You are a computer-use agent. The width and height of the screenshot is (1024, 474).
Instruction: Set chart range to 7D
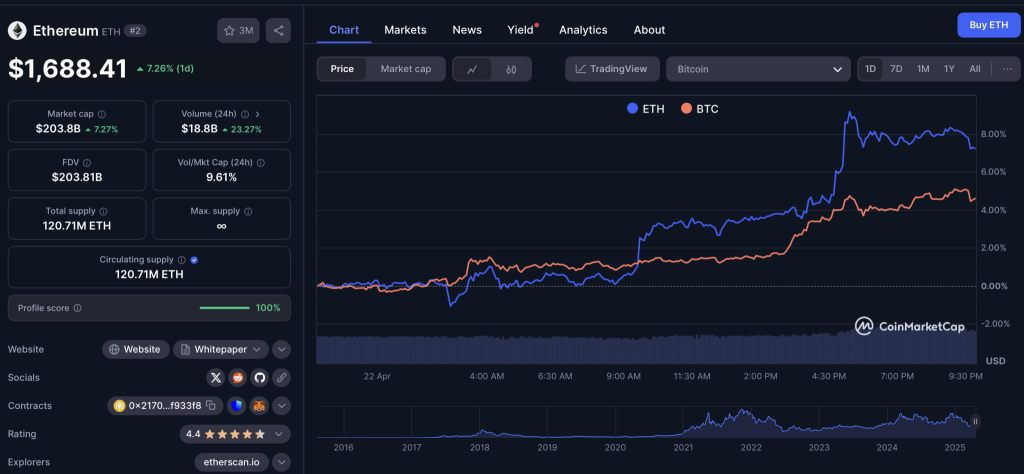point(897,69)
